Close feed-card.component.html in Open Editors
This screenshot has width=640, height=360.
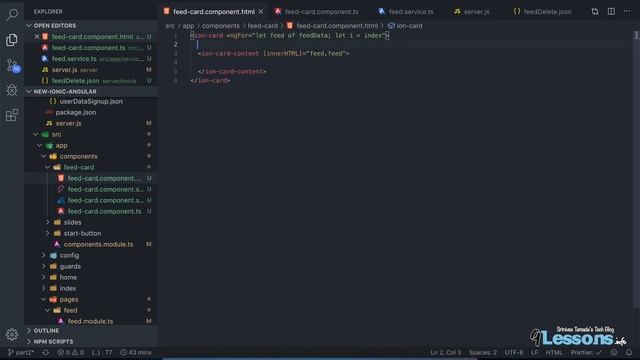click(x=37, y=36)
